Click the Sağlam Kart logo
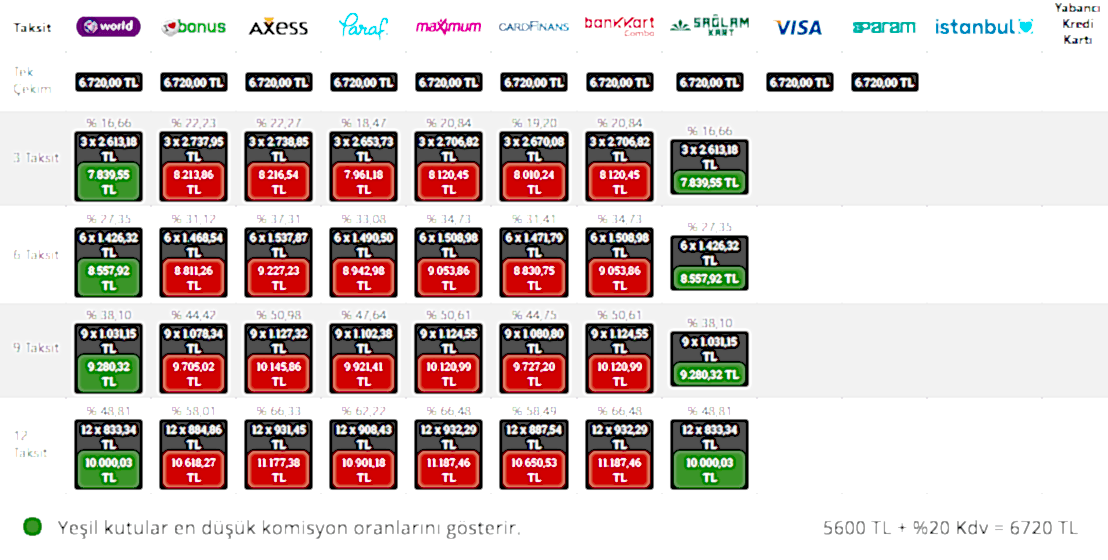This screenshot has width=1108, height=560. tap(709, 26)
